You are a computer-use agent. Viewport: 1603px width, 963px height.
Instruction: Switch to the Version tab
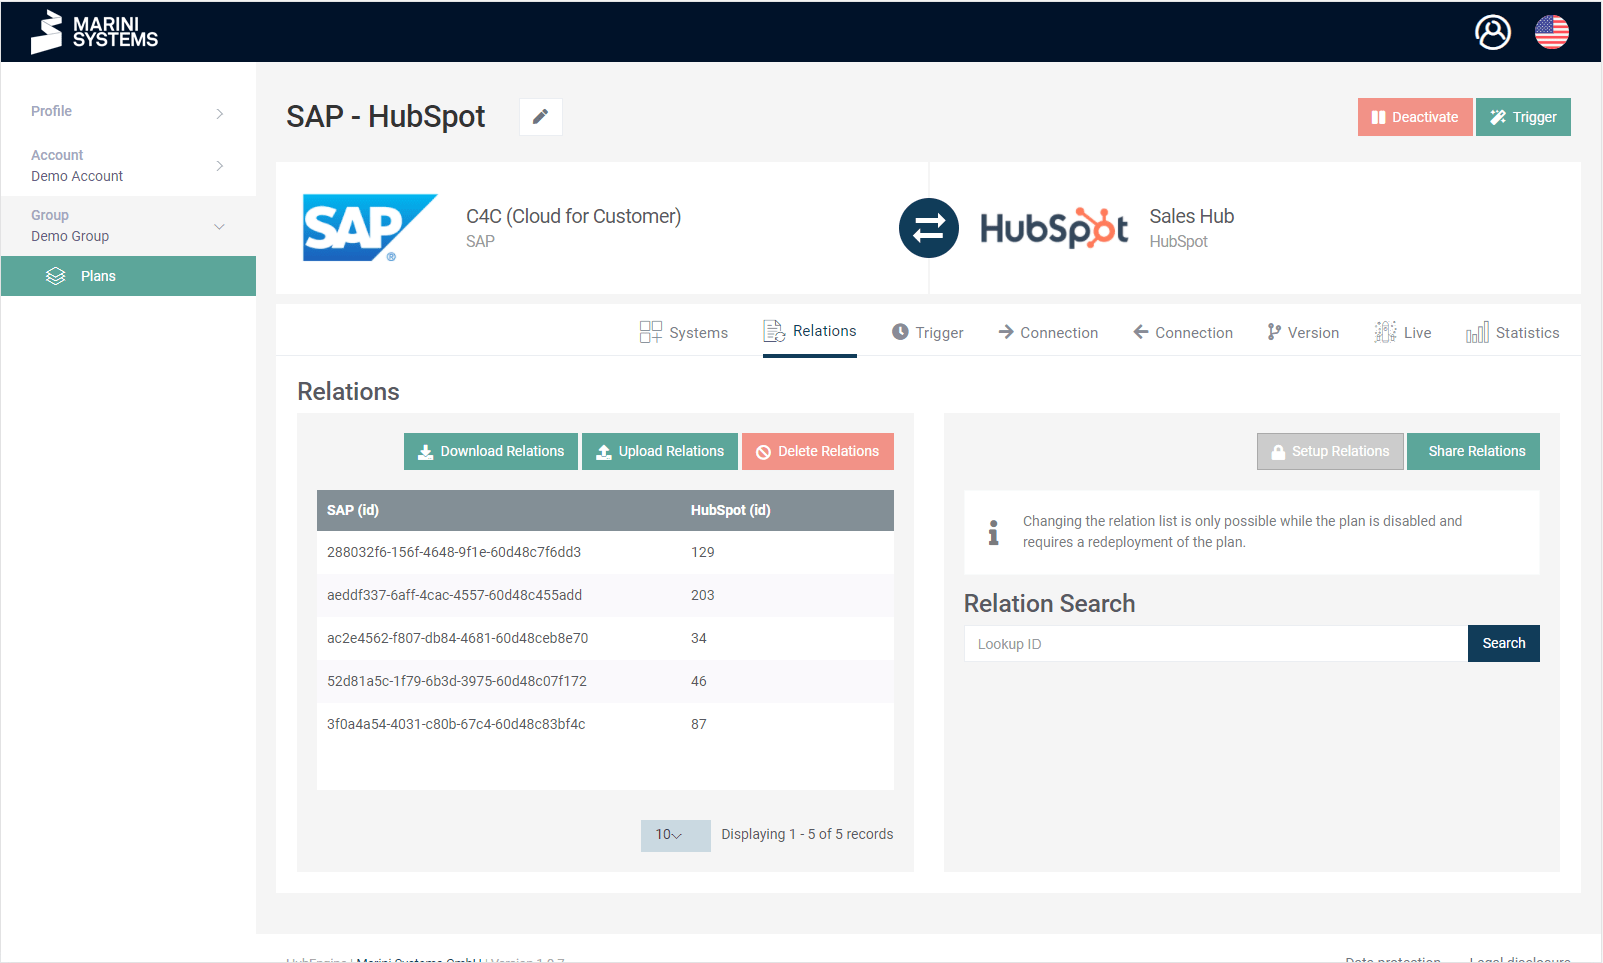pos(1303,332)
